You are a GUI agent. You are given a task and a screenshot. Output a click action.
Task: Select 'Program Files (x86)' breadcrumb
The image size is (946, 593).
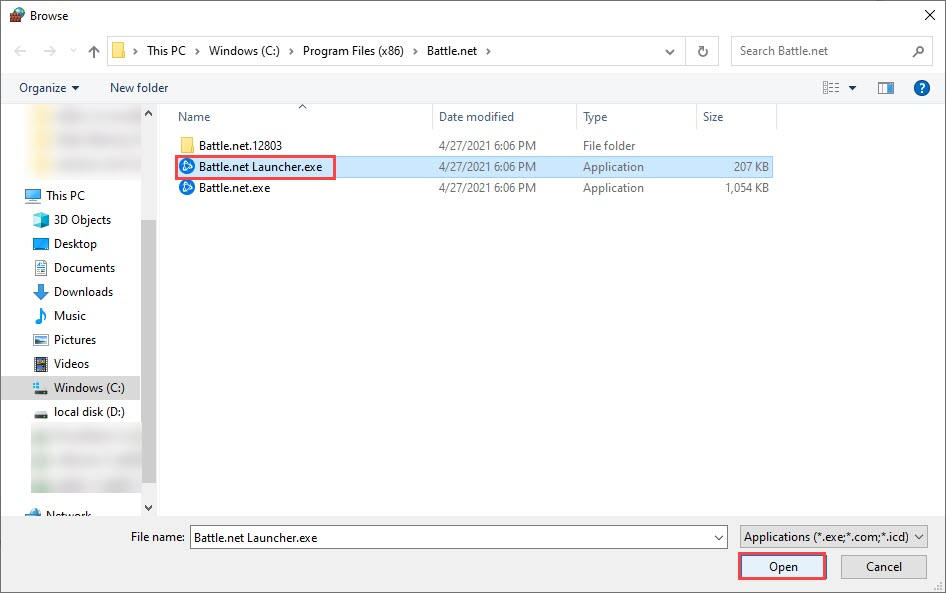pos(354,51)
